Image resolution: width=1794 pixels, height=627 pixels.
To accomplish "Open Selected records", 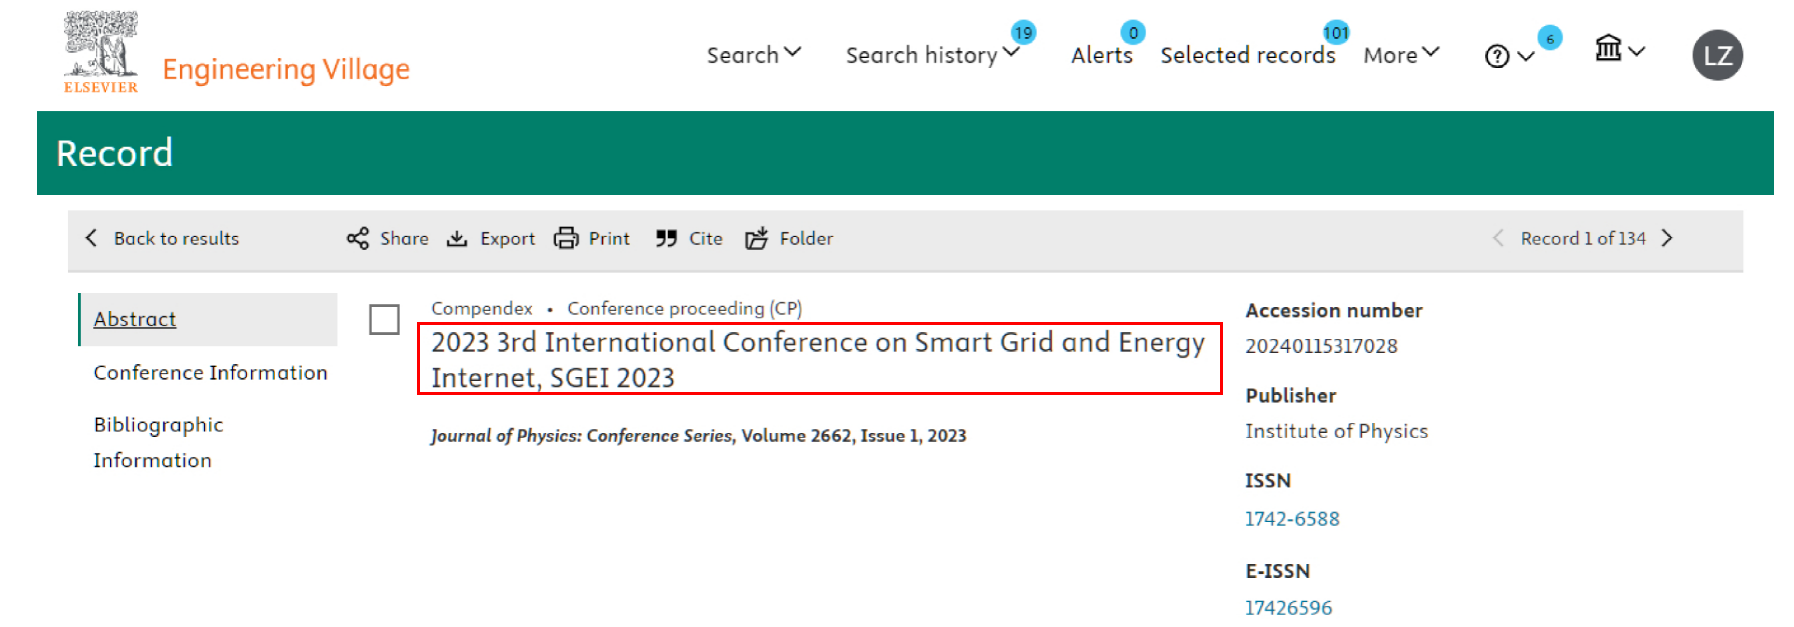I will [1248, 55].
